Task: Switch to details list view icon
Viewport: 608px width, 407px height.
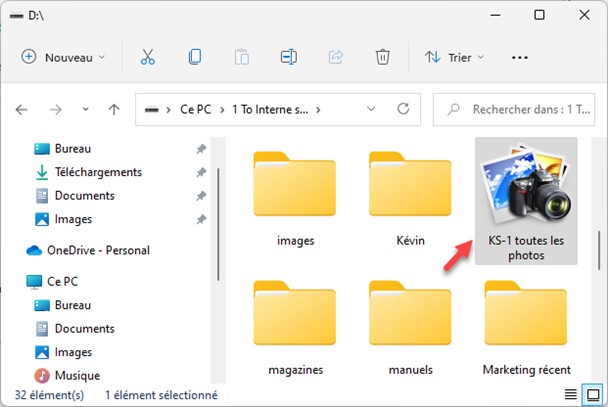Action: pos(570,394)
